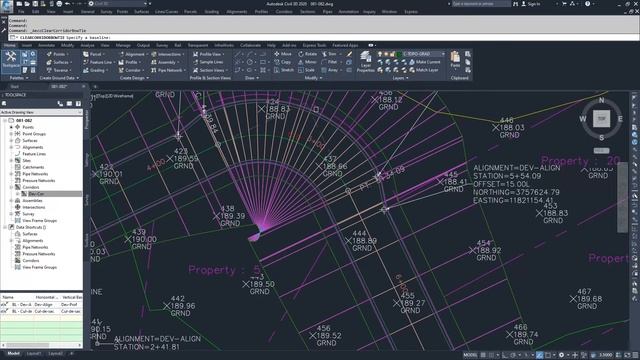The image size is (640, 360).
Task: Expand Alignments node in Toolspace tree
Action: [x=11, y=147]
